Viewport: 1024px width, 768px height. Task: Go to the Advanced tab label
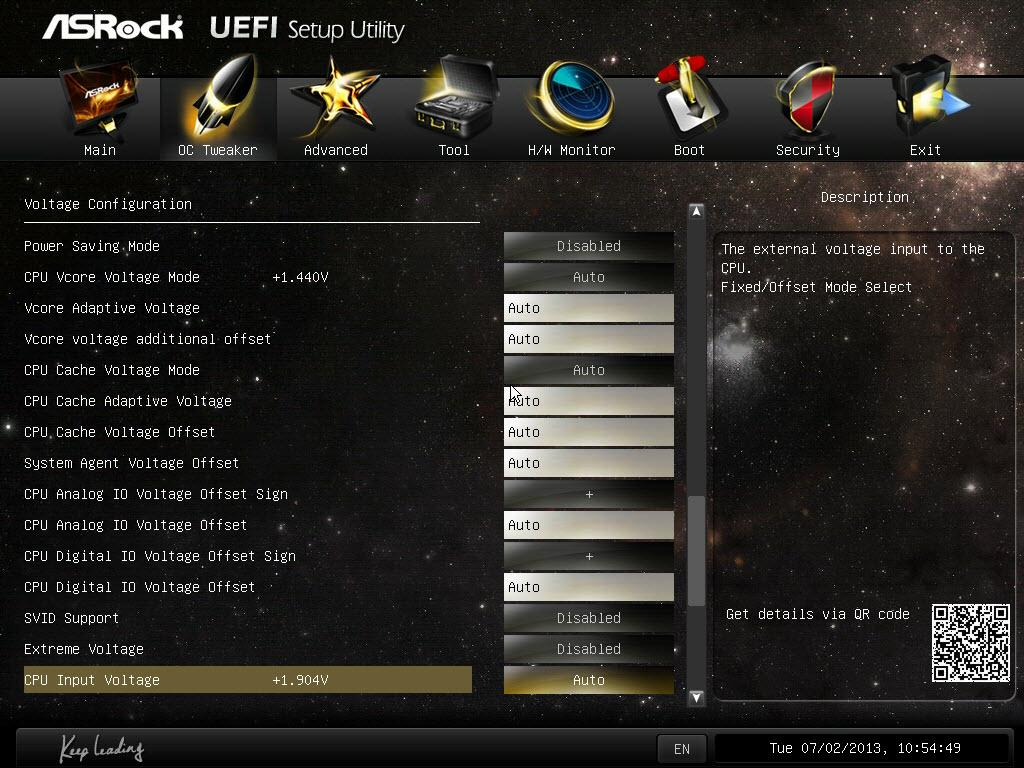336,150
